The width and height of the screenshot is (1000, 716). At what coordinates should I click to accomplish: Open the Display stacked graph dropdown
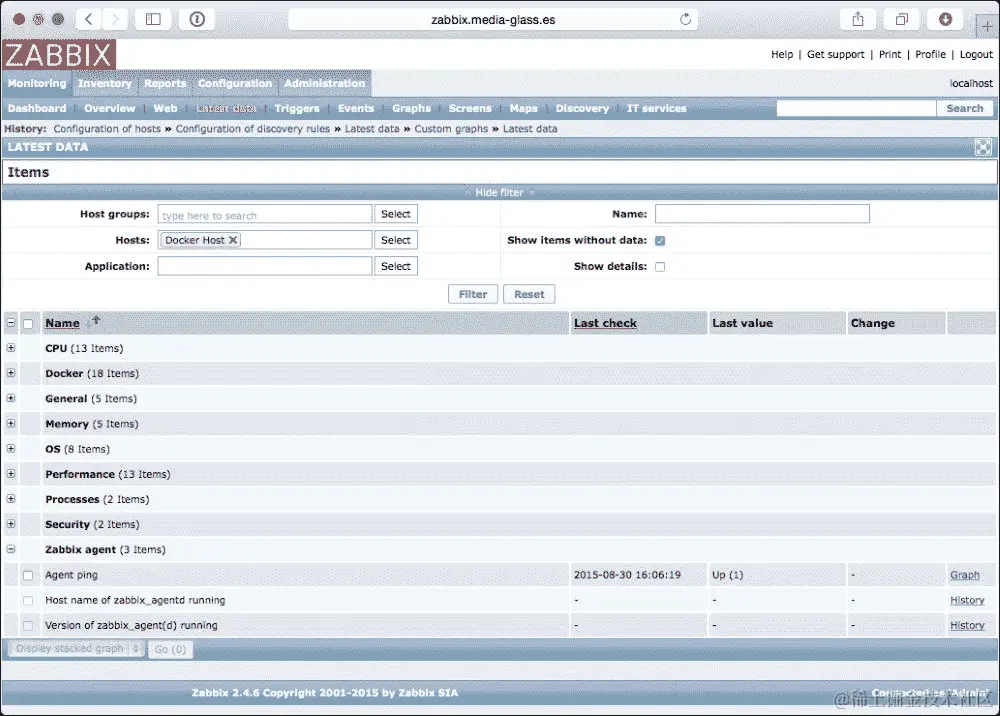[75, 648]
